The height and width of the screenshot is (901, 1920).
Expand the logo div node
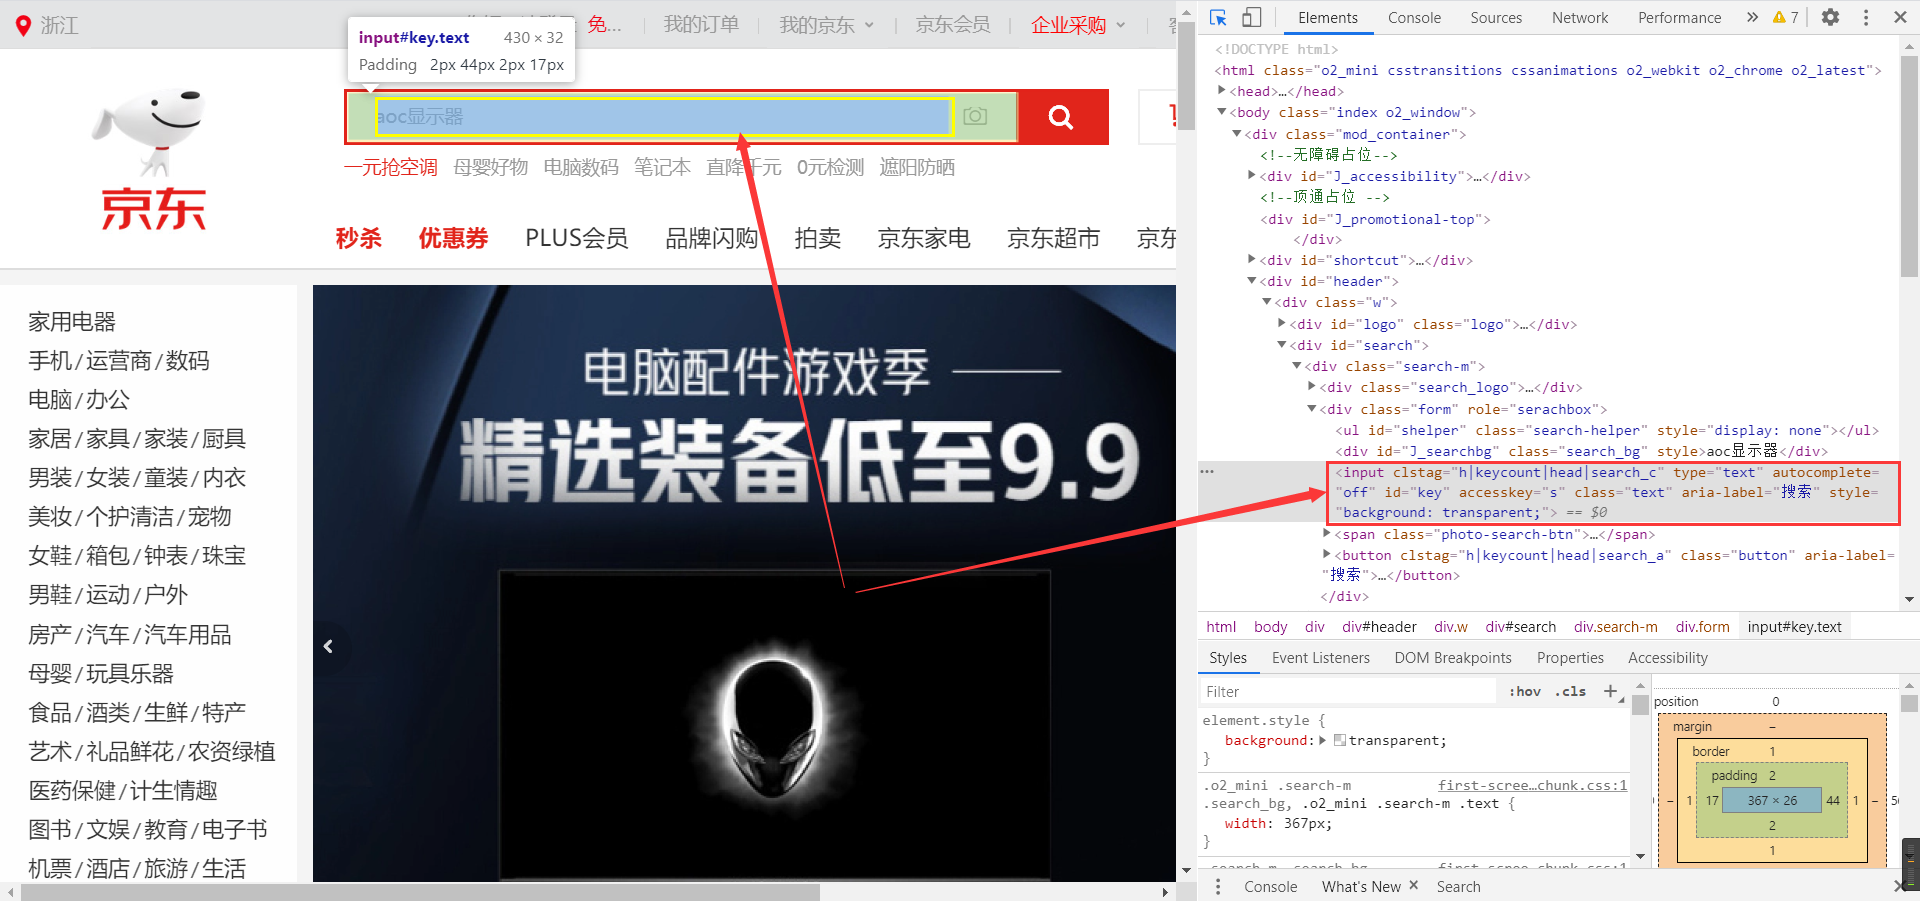[1282, 323]
